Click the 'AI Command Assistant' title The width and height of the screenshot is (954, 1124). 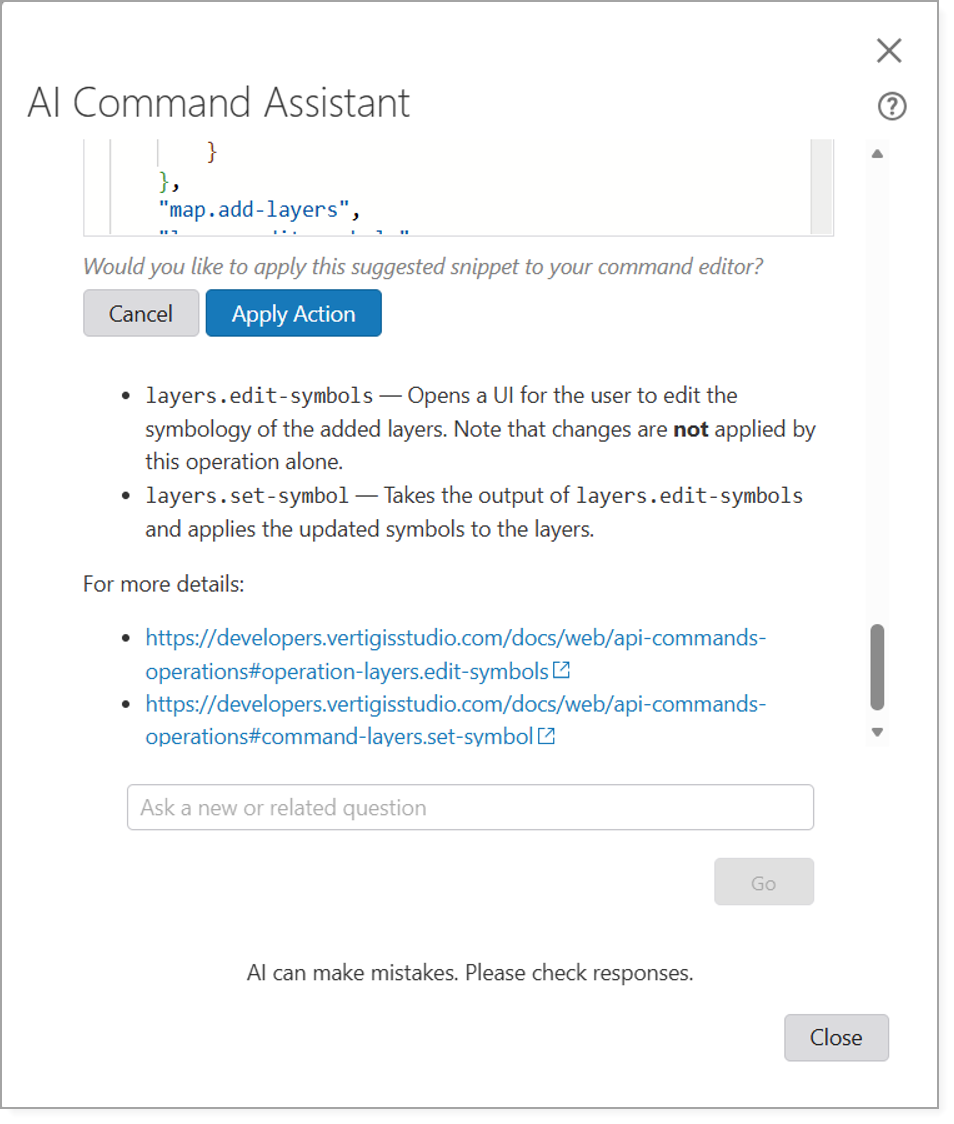tap(219, 103)
